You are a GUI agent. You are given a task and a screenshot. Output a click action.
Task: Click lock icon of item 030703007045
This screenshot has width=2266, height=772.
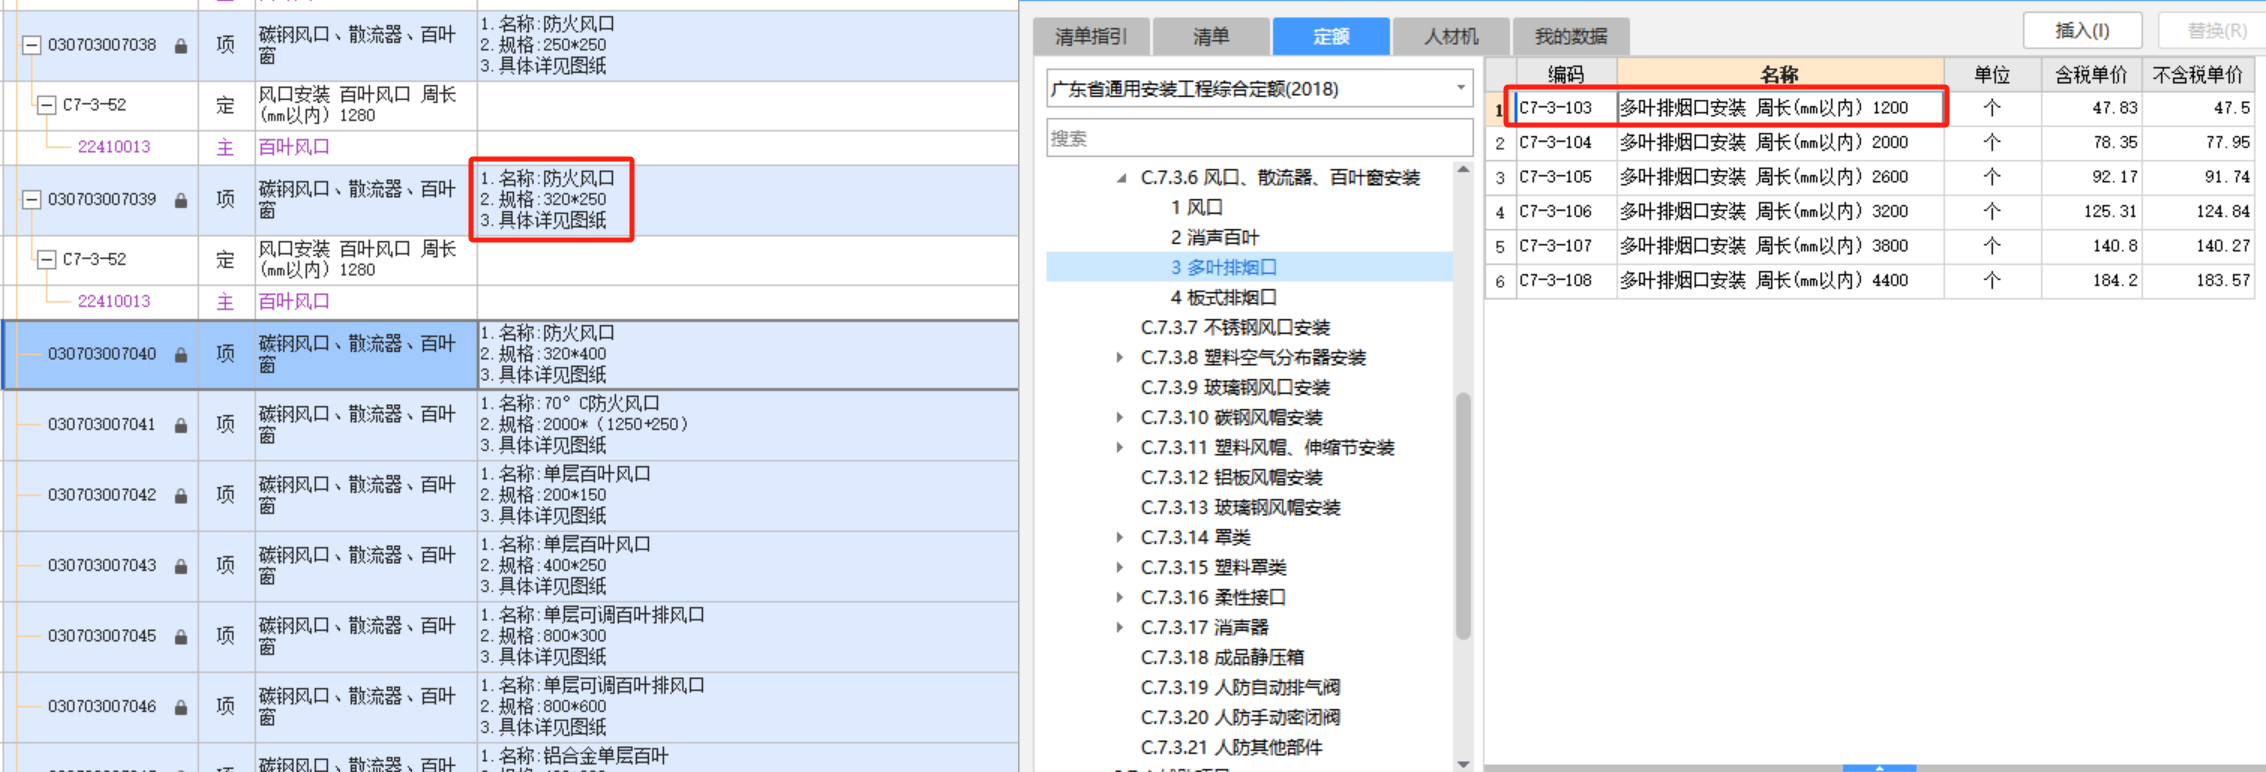[x=181, y=636]
